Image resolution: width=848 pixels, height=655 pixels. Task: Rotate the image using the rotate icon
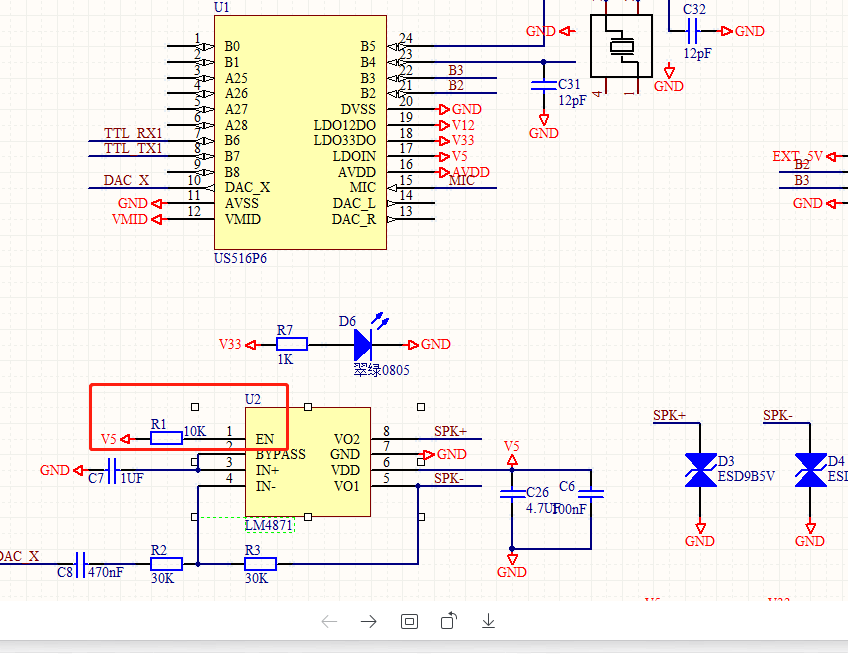click(x=449, y=621)
